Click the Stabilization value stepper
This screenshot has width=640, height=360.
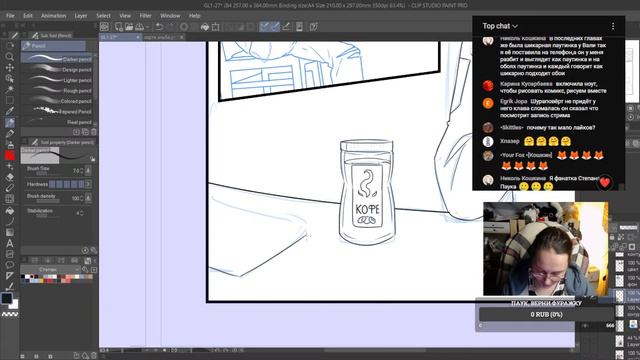point(81,213)
